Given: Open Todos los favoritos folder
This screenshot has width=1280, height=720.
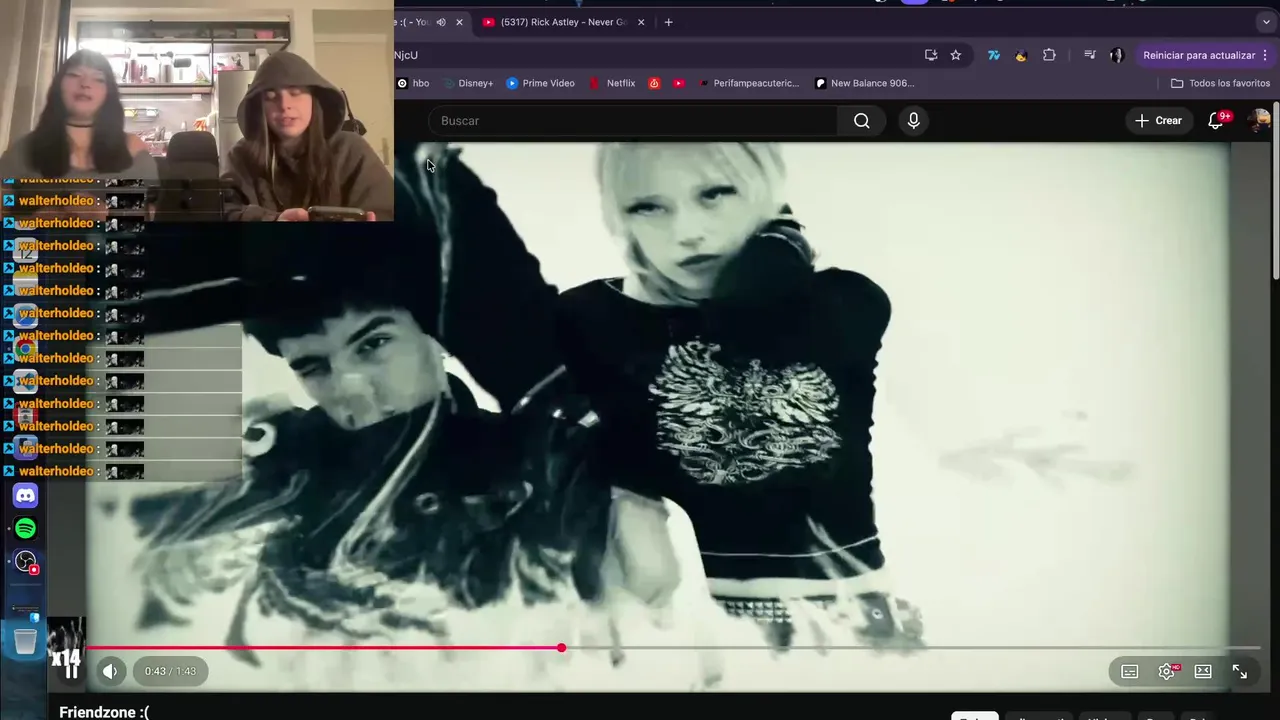Looking at the screenshot, I should [x=1220, y=83].
